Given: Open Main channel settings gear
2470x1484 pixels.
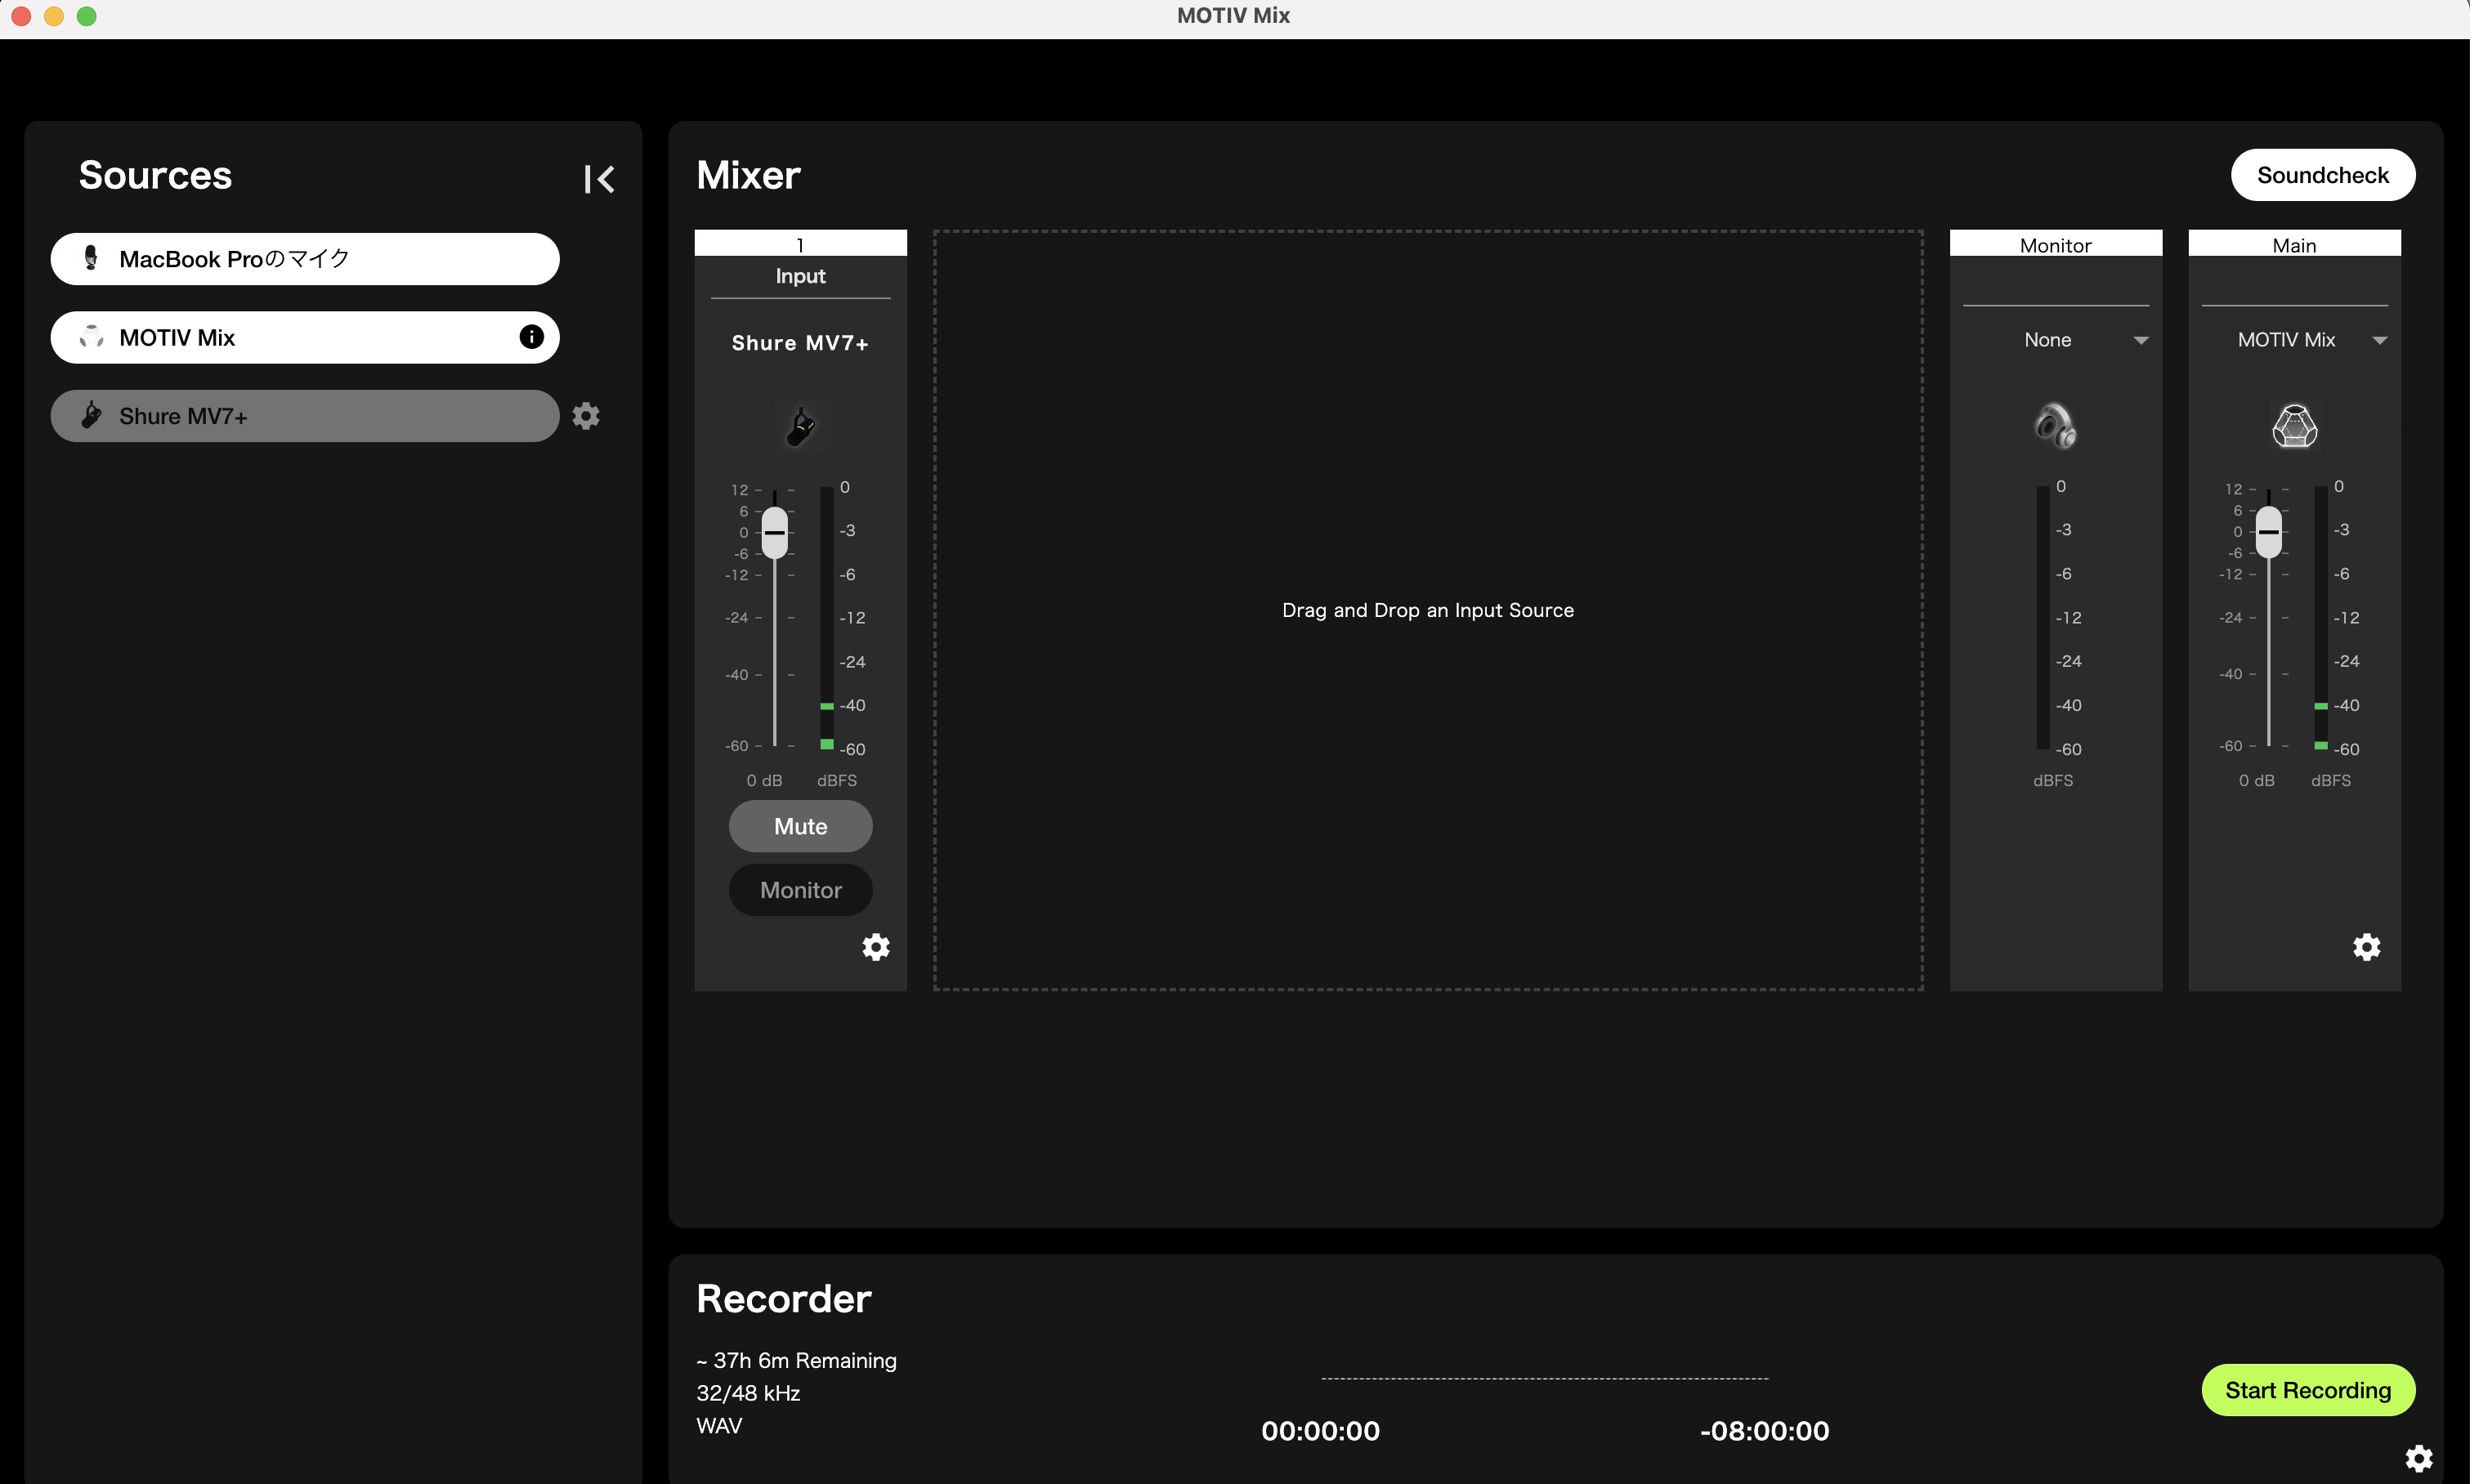Looking at the screenshot, I should (2367, 947).
